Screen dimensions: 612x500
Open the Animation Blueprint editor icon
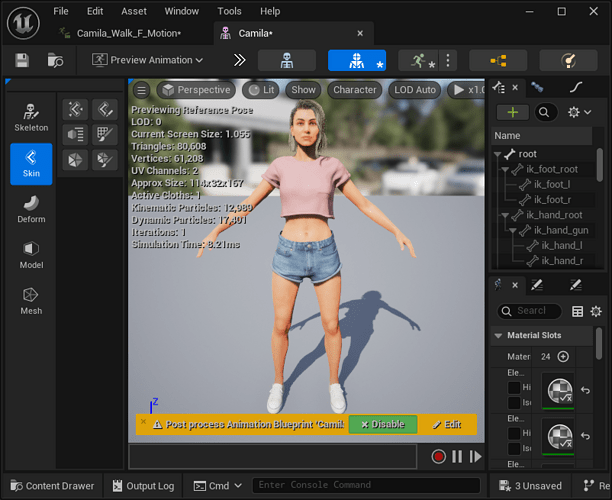point(498,60)
